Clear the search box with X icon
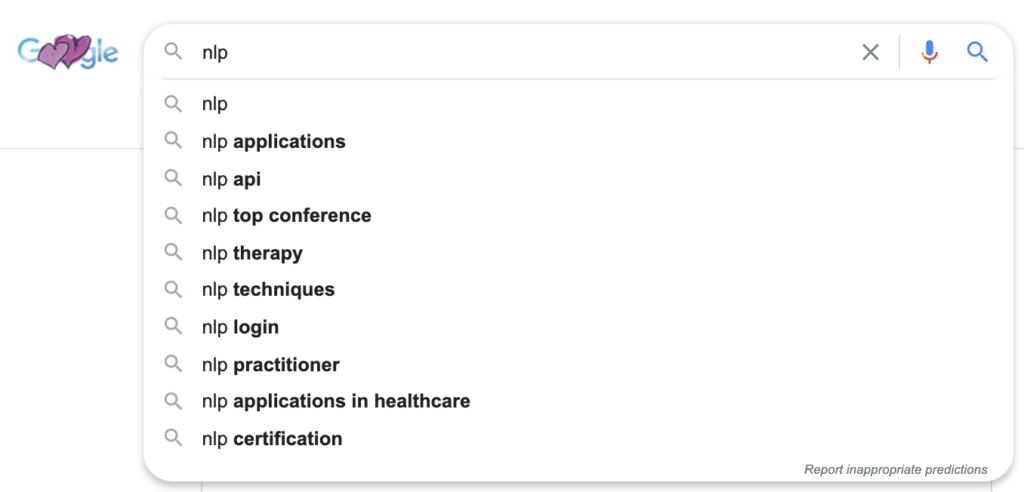The width and height of the screenshot is (1024, 492). (871, 52)
